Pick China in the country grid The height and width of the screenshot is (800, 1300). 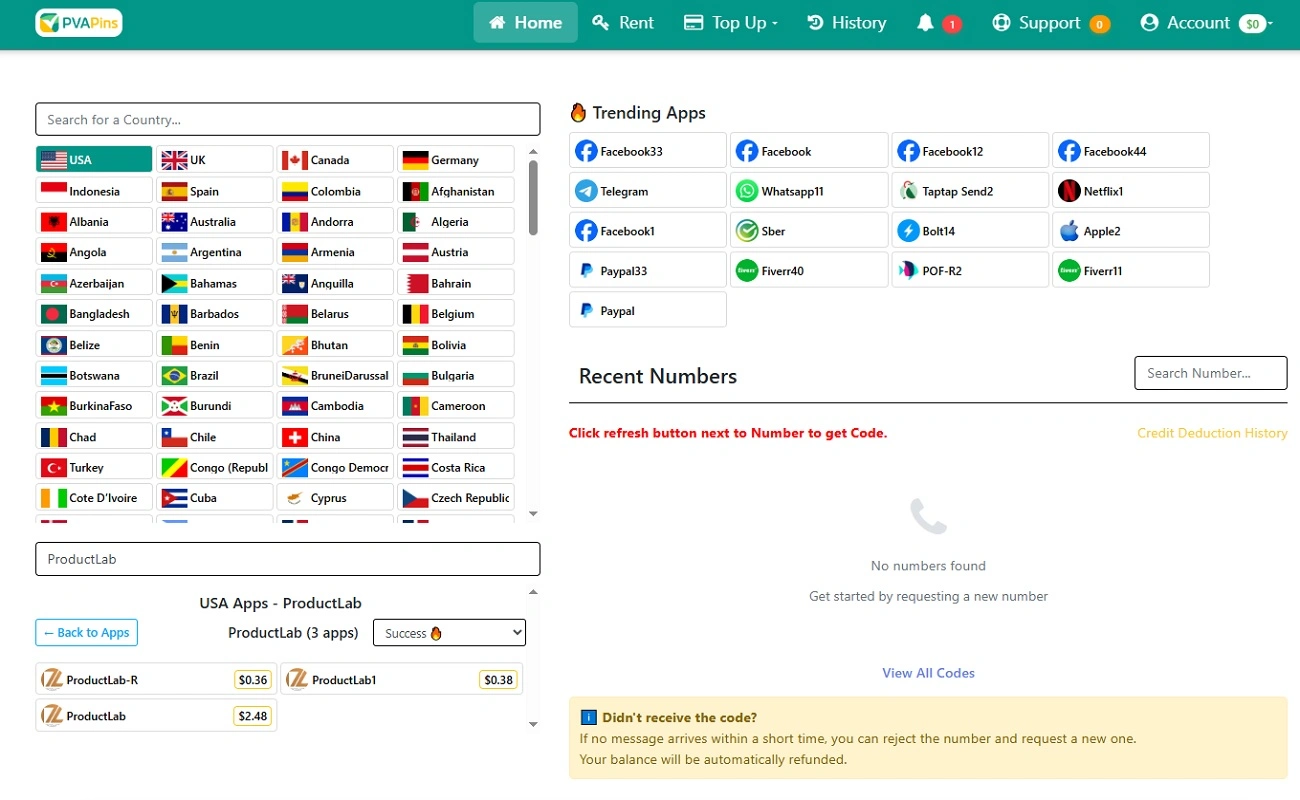click(x=335, y=437)
